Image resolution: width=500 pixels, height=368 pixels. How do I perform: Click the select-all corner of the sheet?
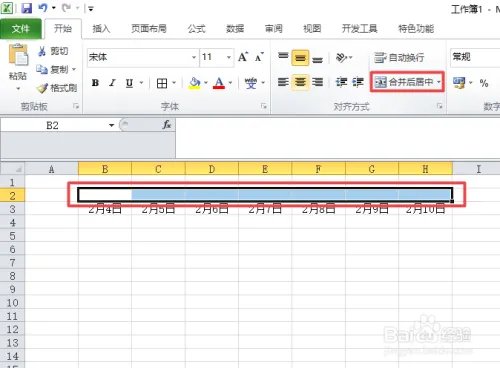tap(13, 169)
